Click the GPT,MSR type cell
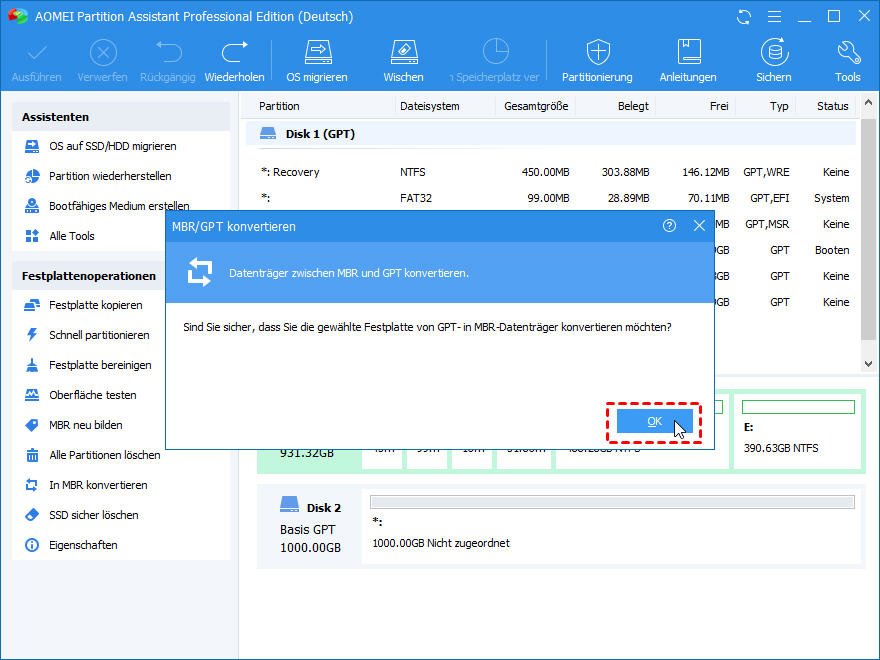 click(x=767, y=224)
